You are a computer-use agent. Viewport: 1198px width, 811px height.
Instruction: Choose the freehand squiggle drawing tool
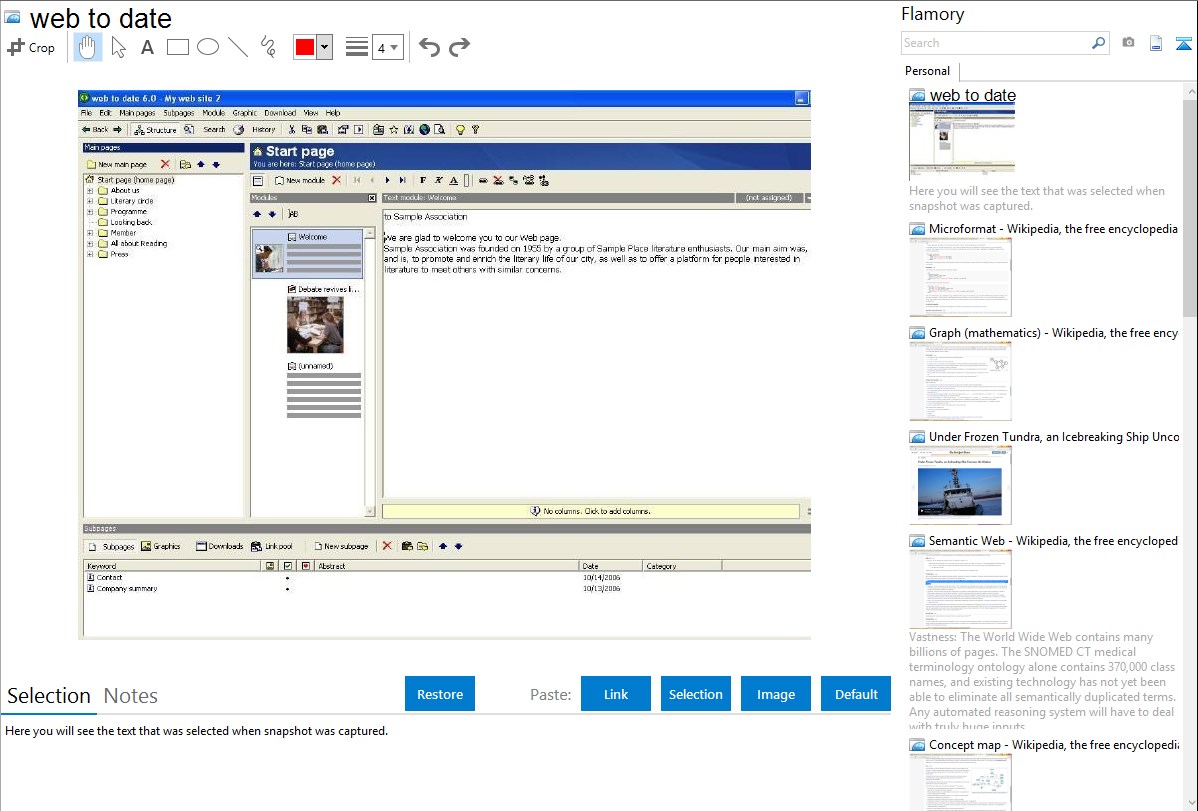point(267,47)
